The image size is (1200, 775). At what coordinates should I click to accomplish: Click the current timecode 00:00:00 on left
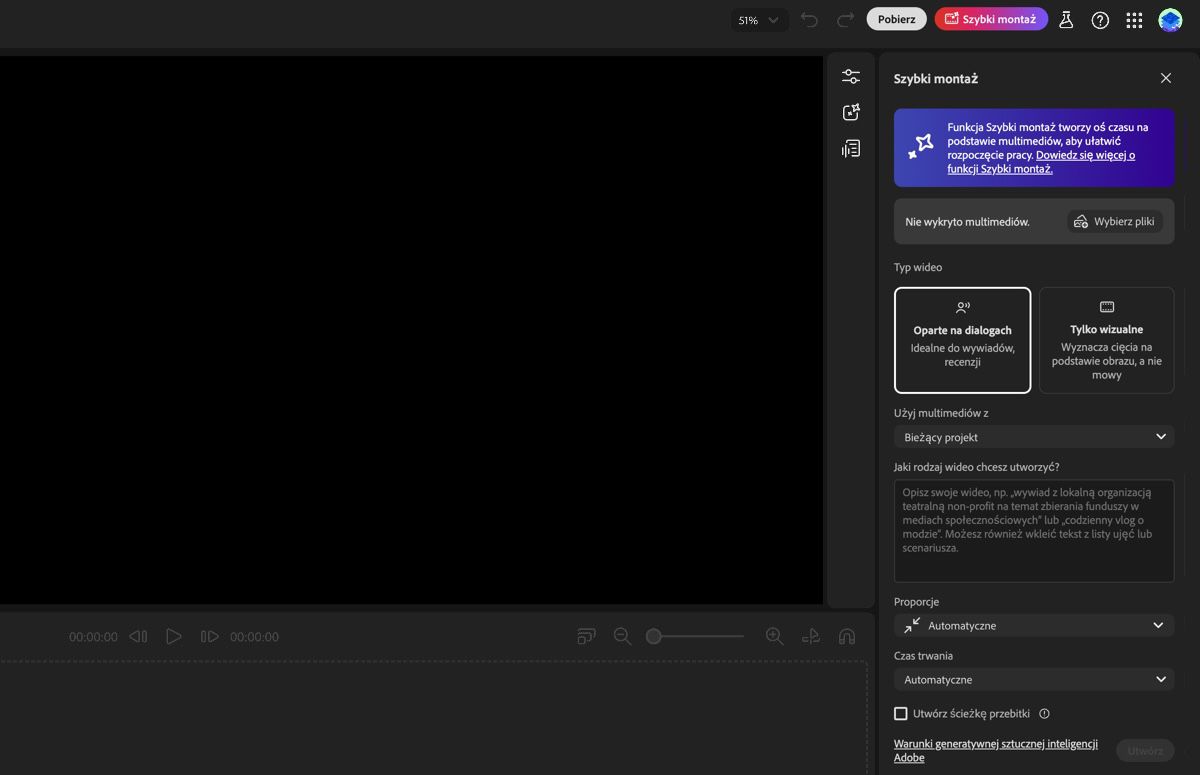tap(93, 637)
